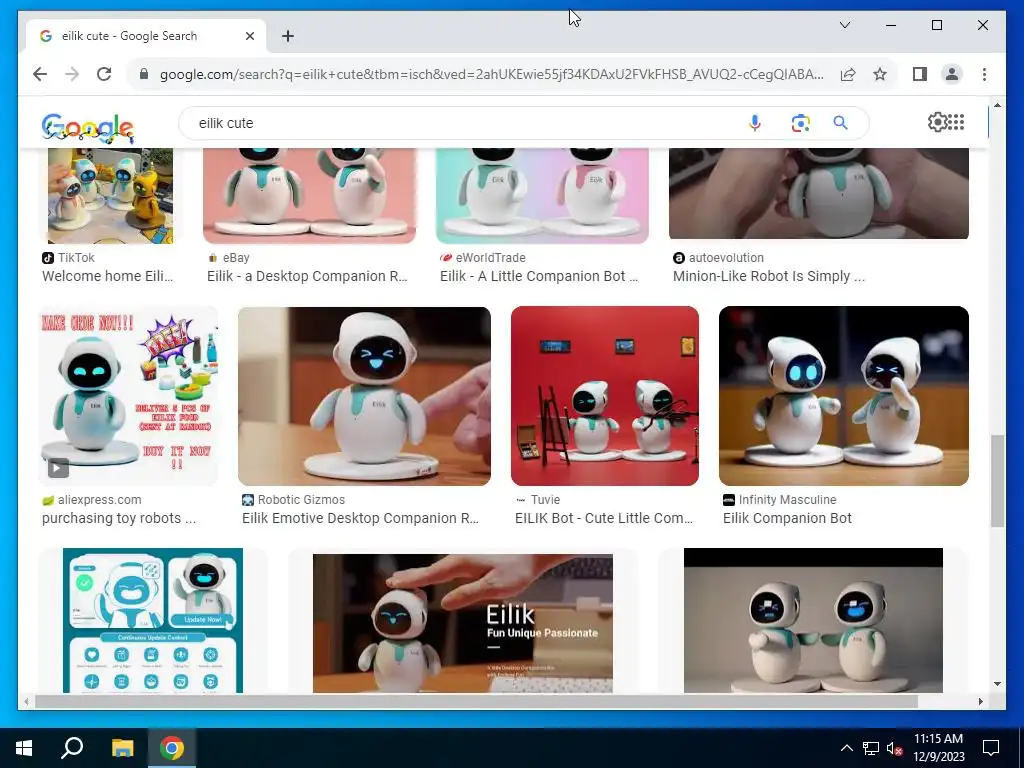Search by image with Google Lens
Viewport: 1024px width, 768px height.
pyautogui.click(x=800, y=123)
